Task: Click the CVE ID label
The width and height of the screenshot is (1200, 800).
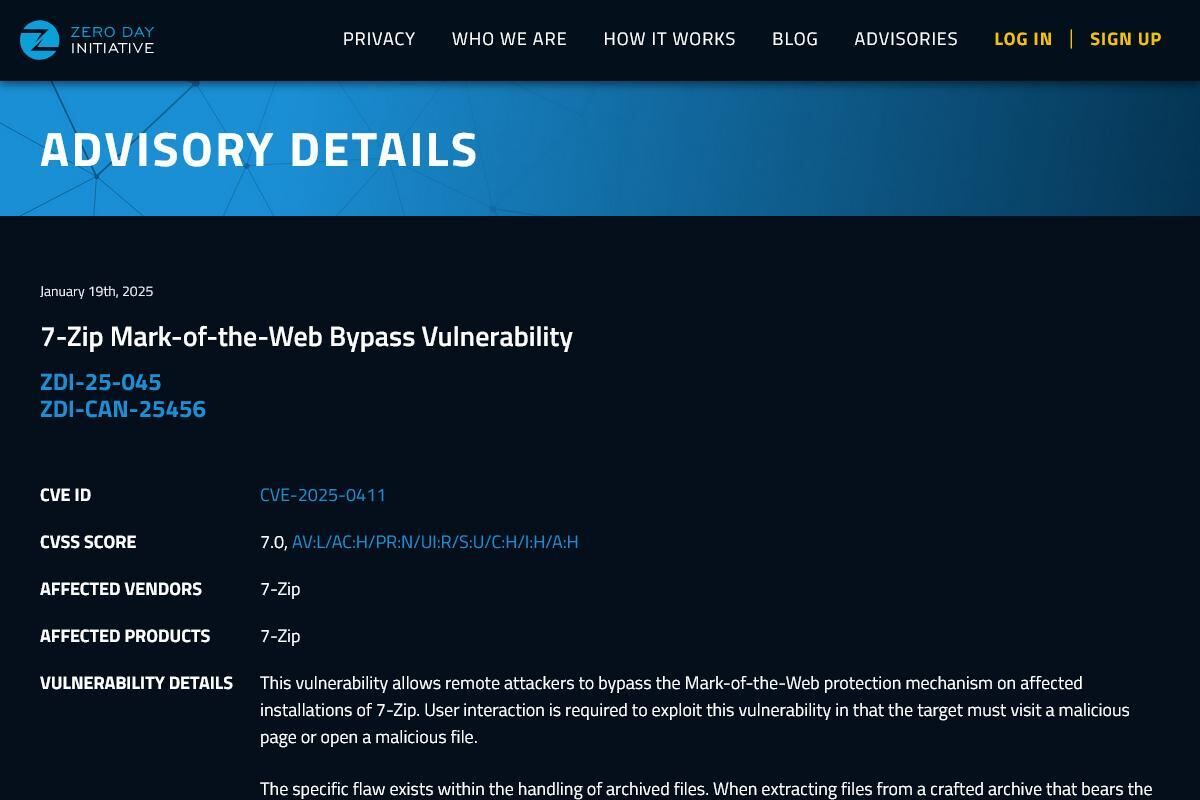Action: (66, 495)
